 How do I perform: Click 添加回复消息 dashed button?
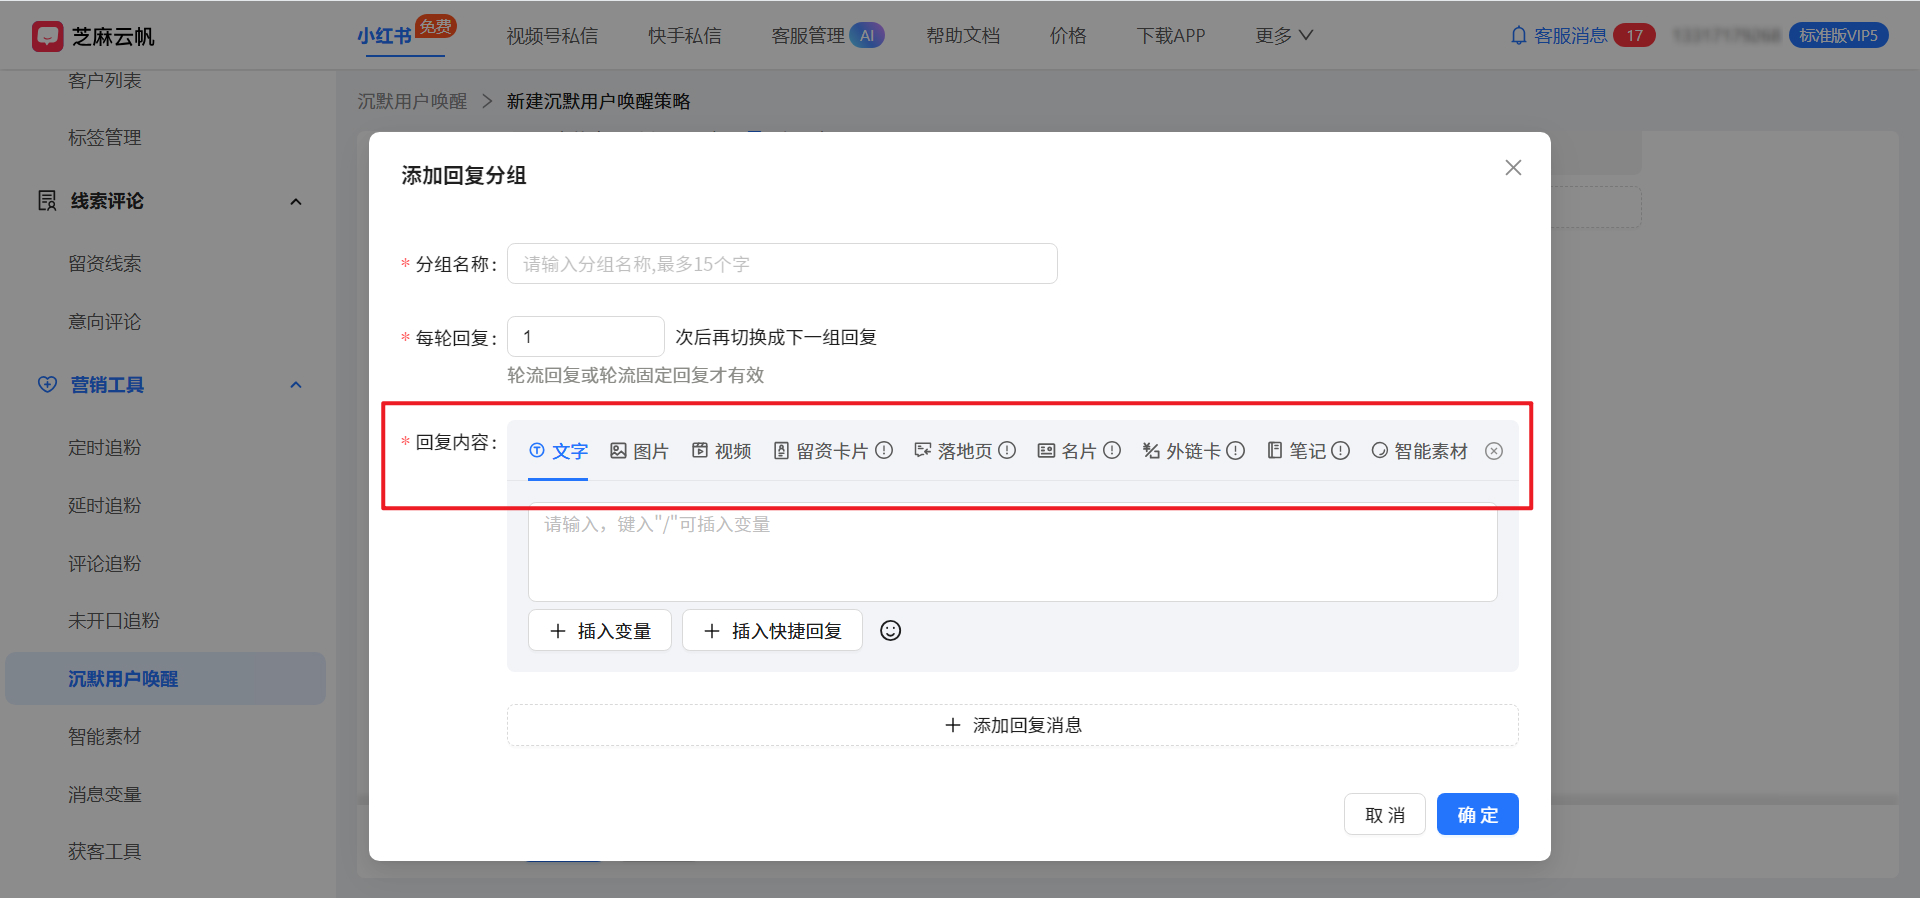click(1012, 725)
